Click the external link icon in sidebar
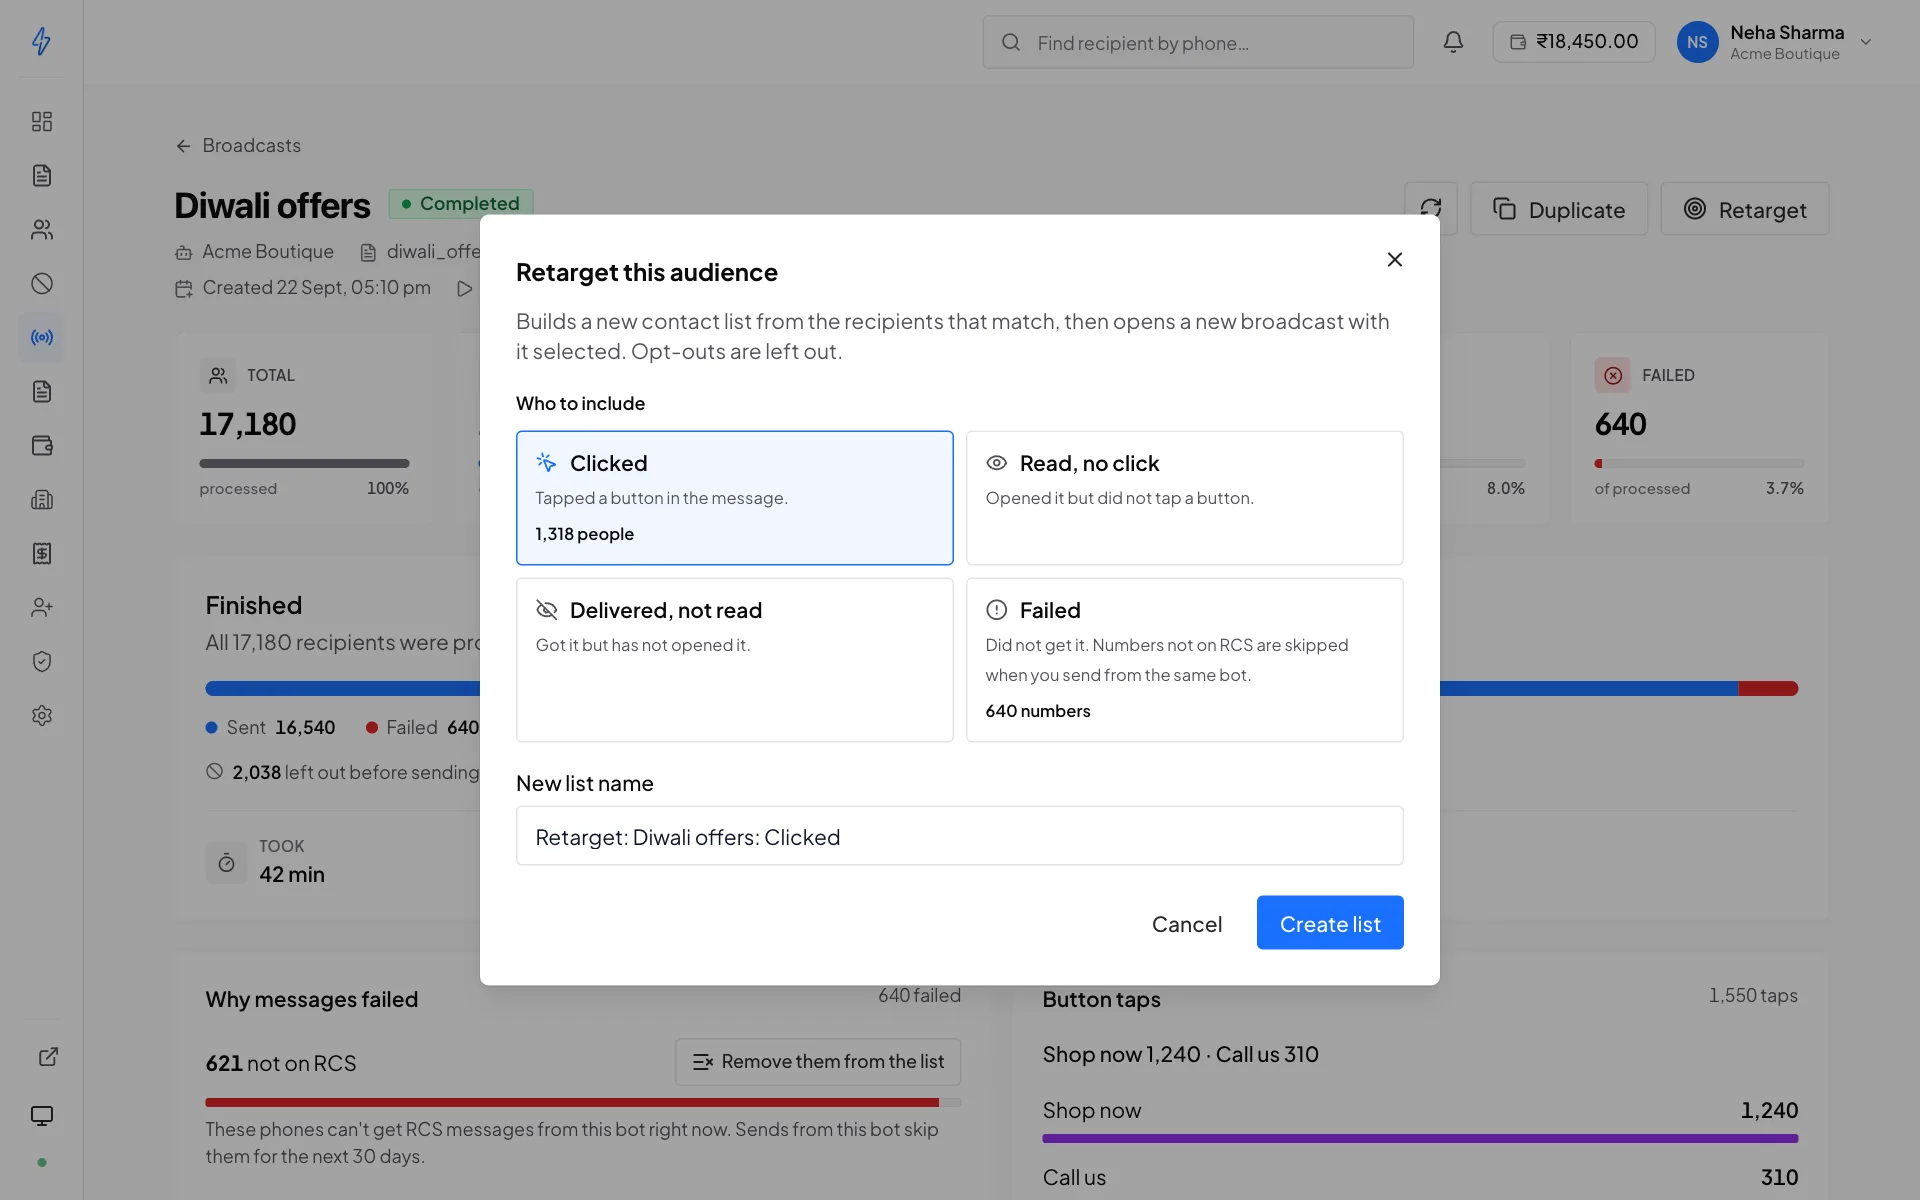 coord(48,1057)
